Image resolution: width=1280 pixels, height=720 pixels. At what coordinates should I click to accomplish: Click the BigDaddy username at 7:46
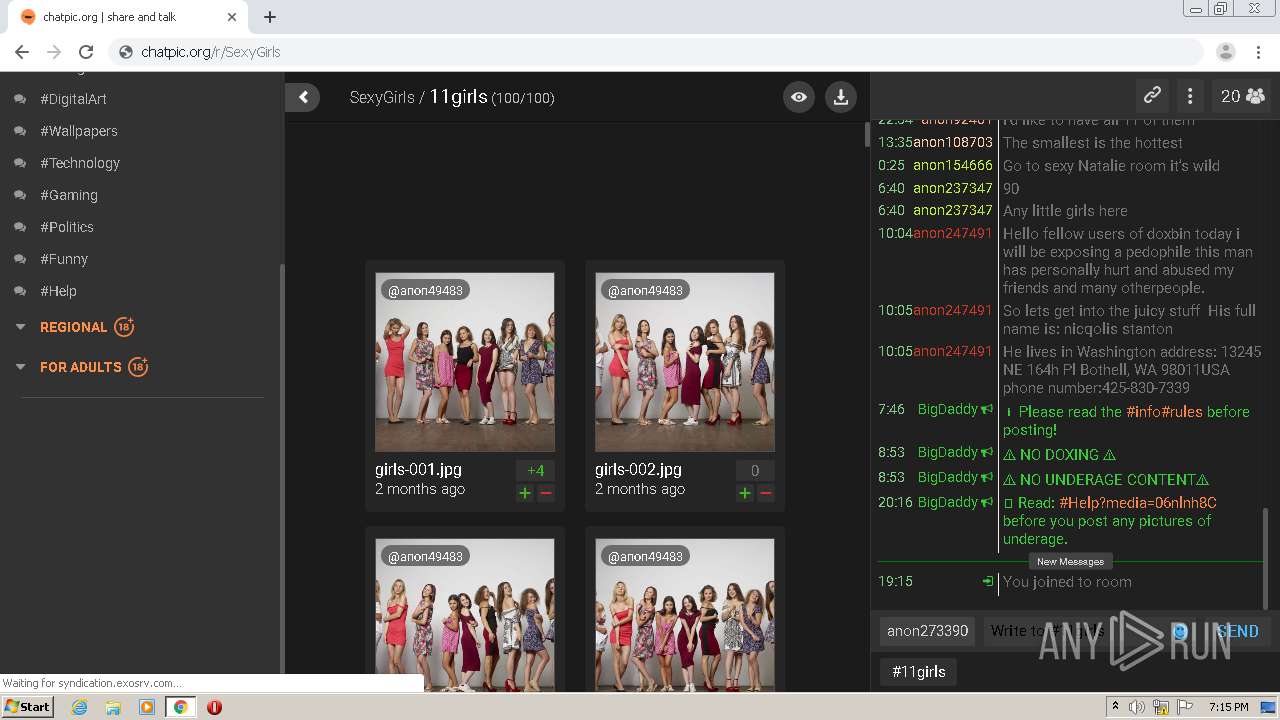pos(948,409)
